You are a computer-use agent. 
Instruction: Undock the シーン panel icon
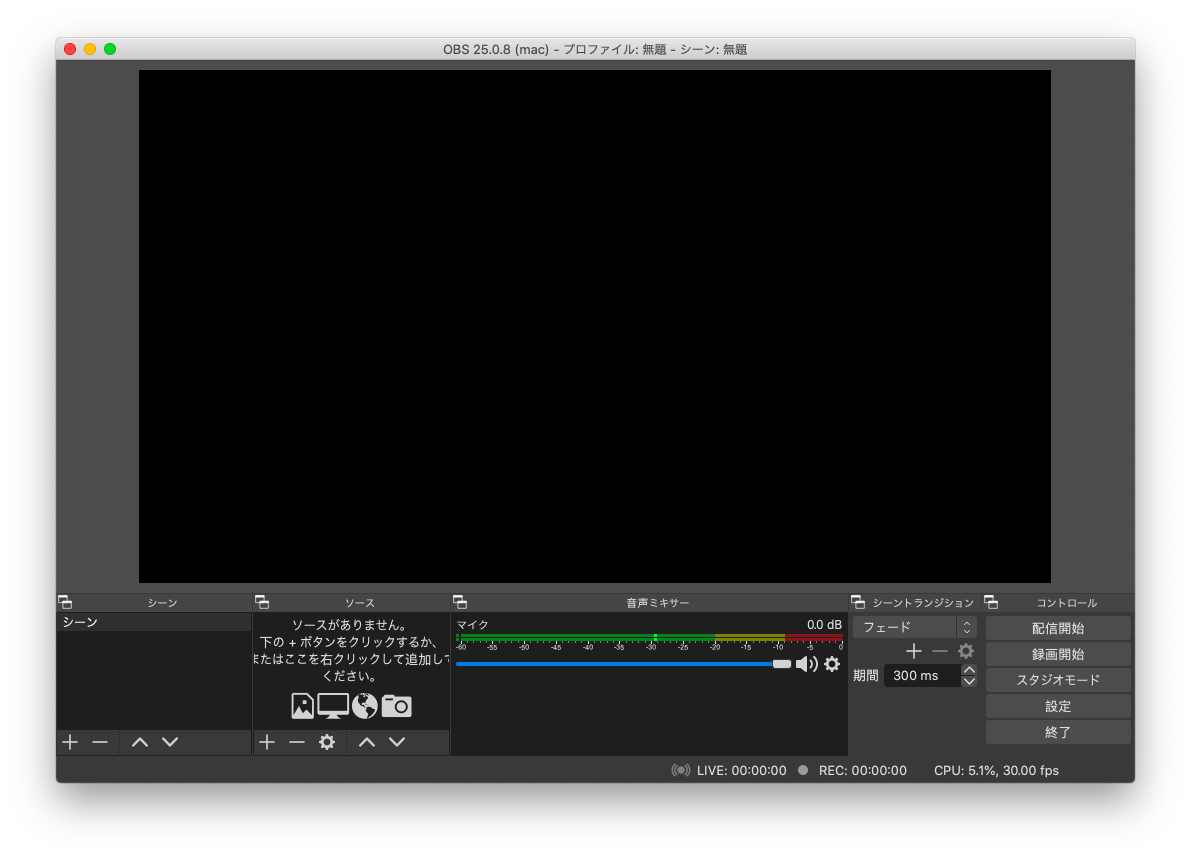coord(65,602)
